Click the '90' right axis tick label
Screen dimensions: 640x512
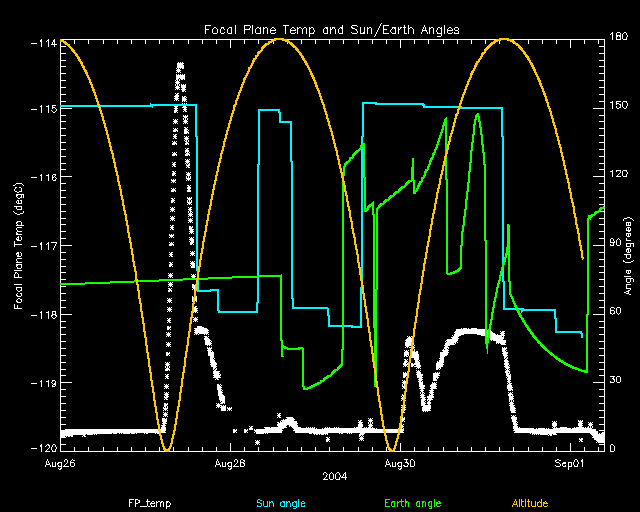(616, 242)
